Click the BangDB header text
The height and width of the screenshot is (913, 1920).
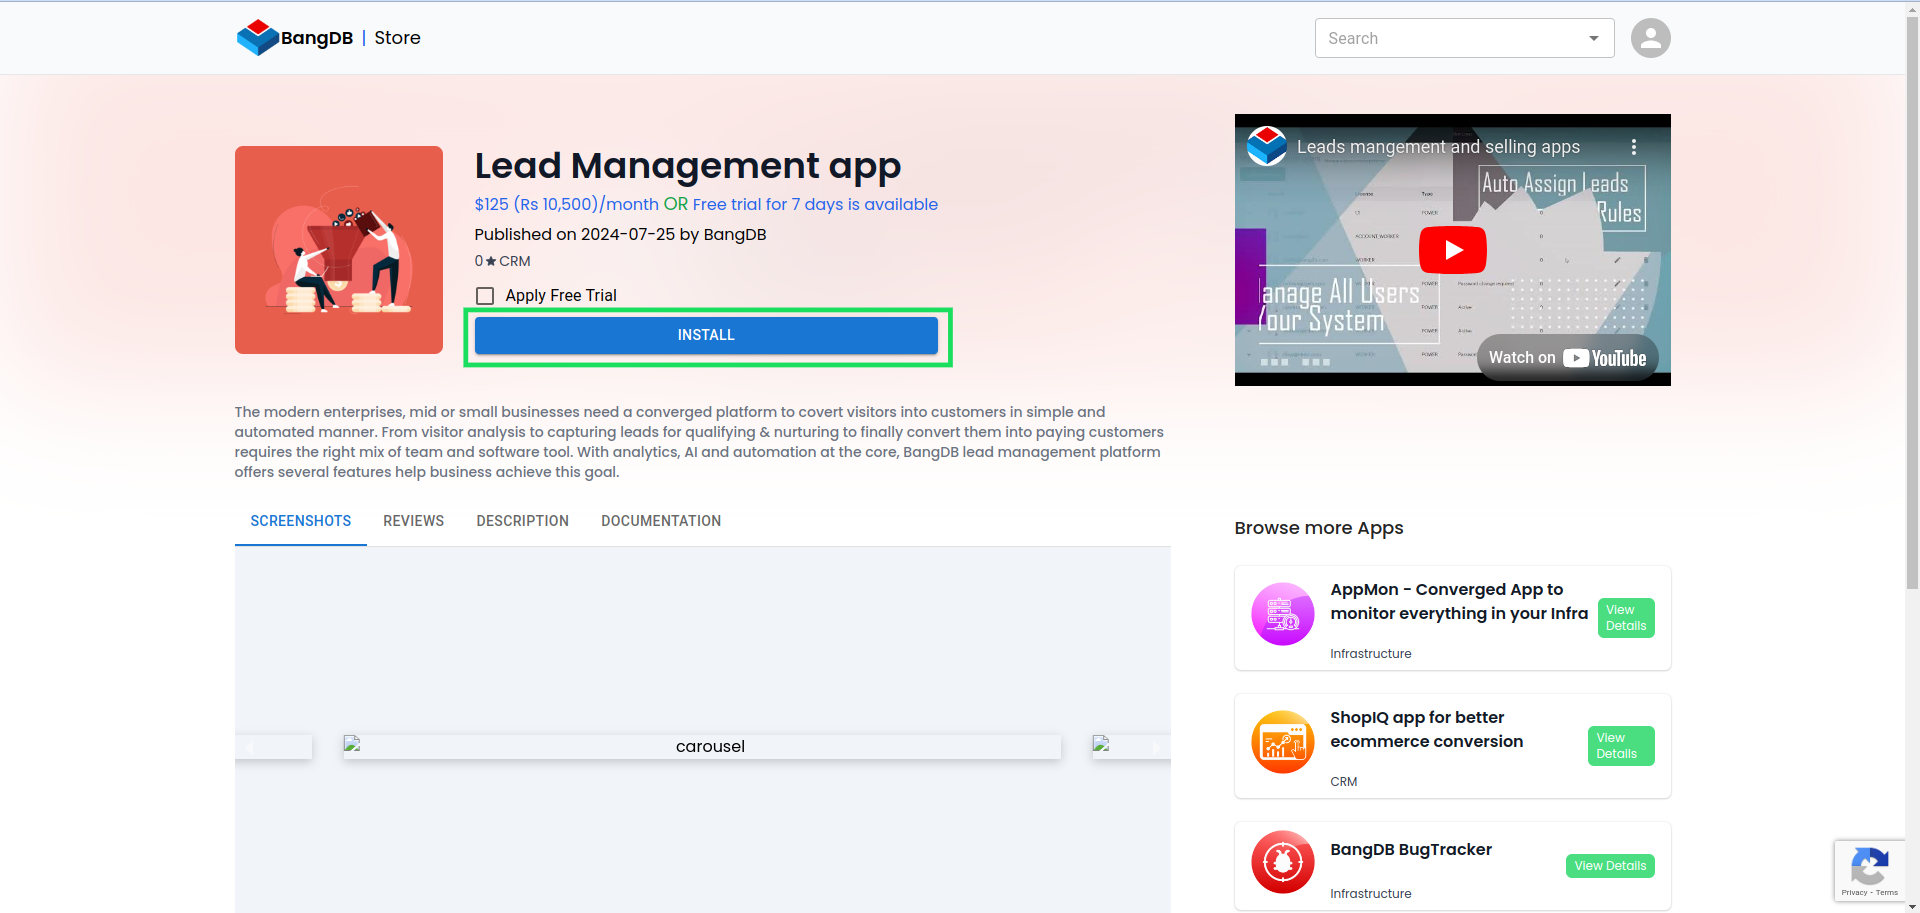317,38
